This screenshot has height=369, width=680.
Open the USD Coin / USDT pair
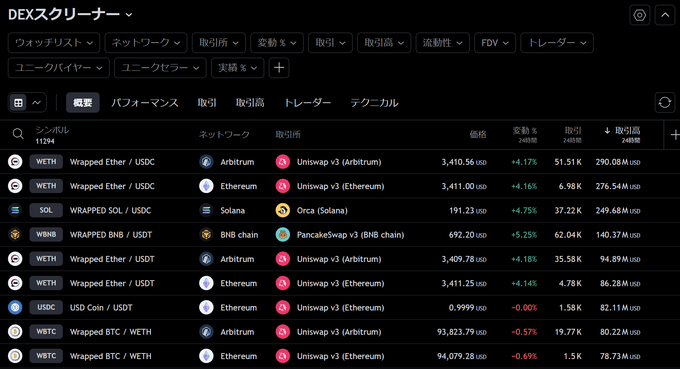click(x=101, y=307)
